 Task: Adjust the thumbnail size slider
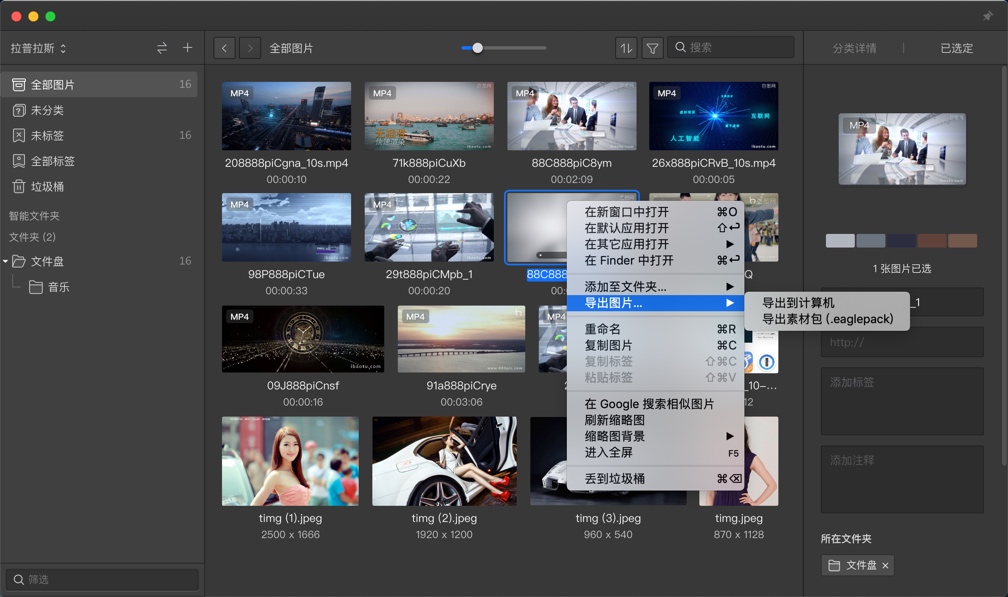(478, 45)
